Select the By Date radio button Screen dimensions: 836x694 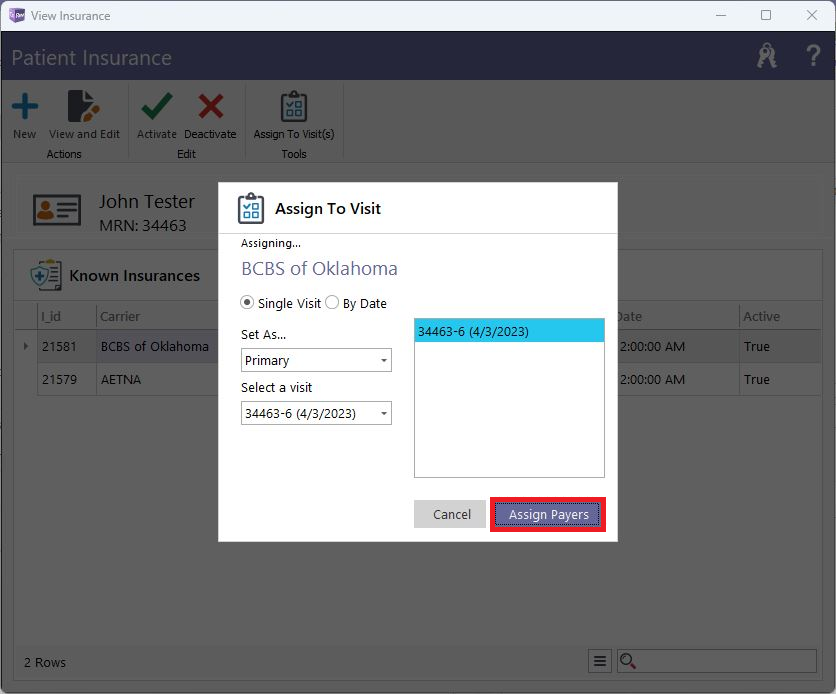(332, 303)
